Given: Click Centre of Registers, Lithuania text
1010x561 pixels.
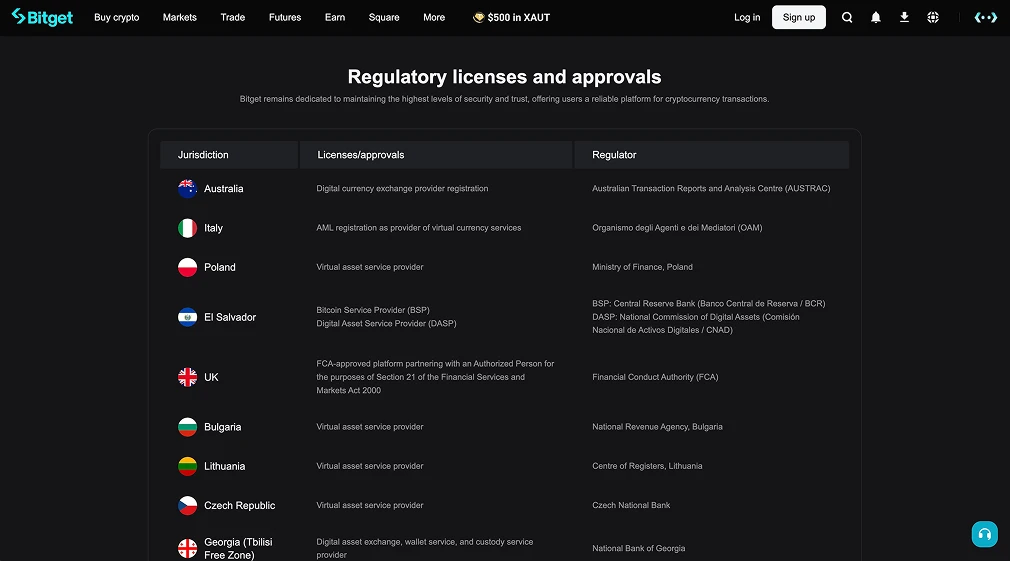Looking at the screenshot, I should tap(647, 466).
